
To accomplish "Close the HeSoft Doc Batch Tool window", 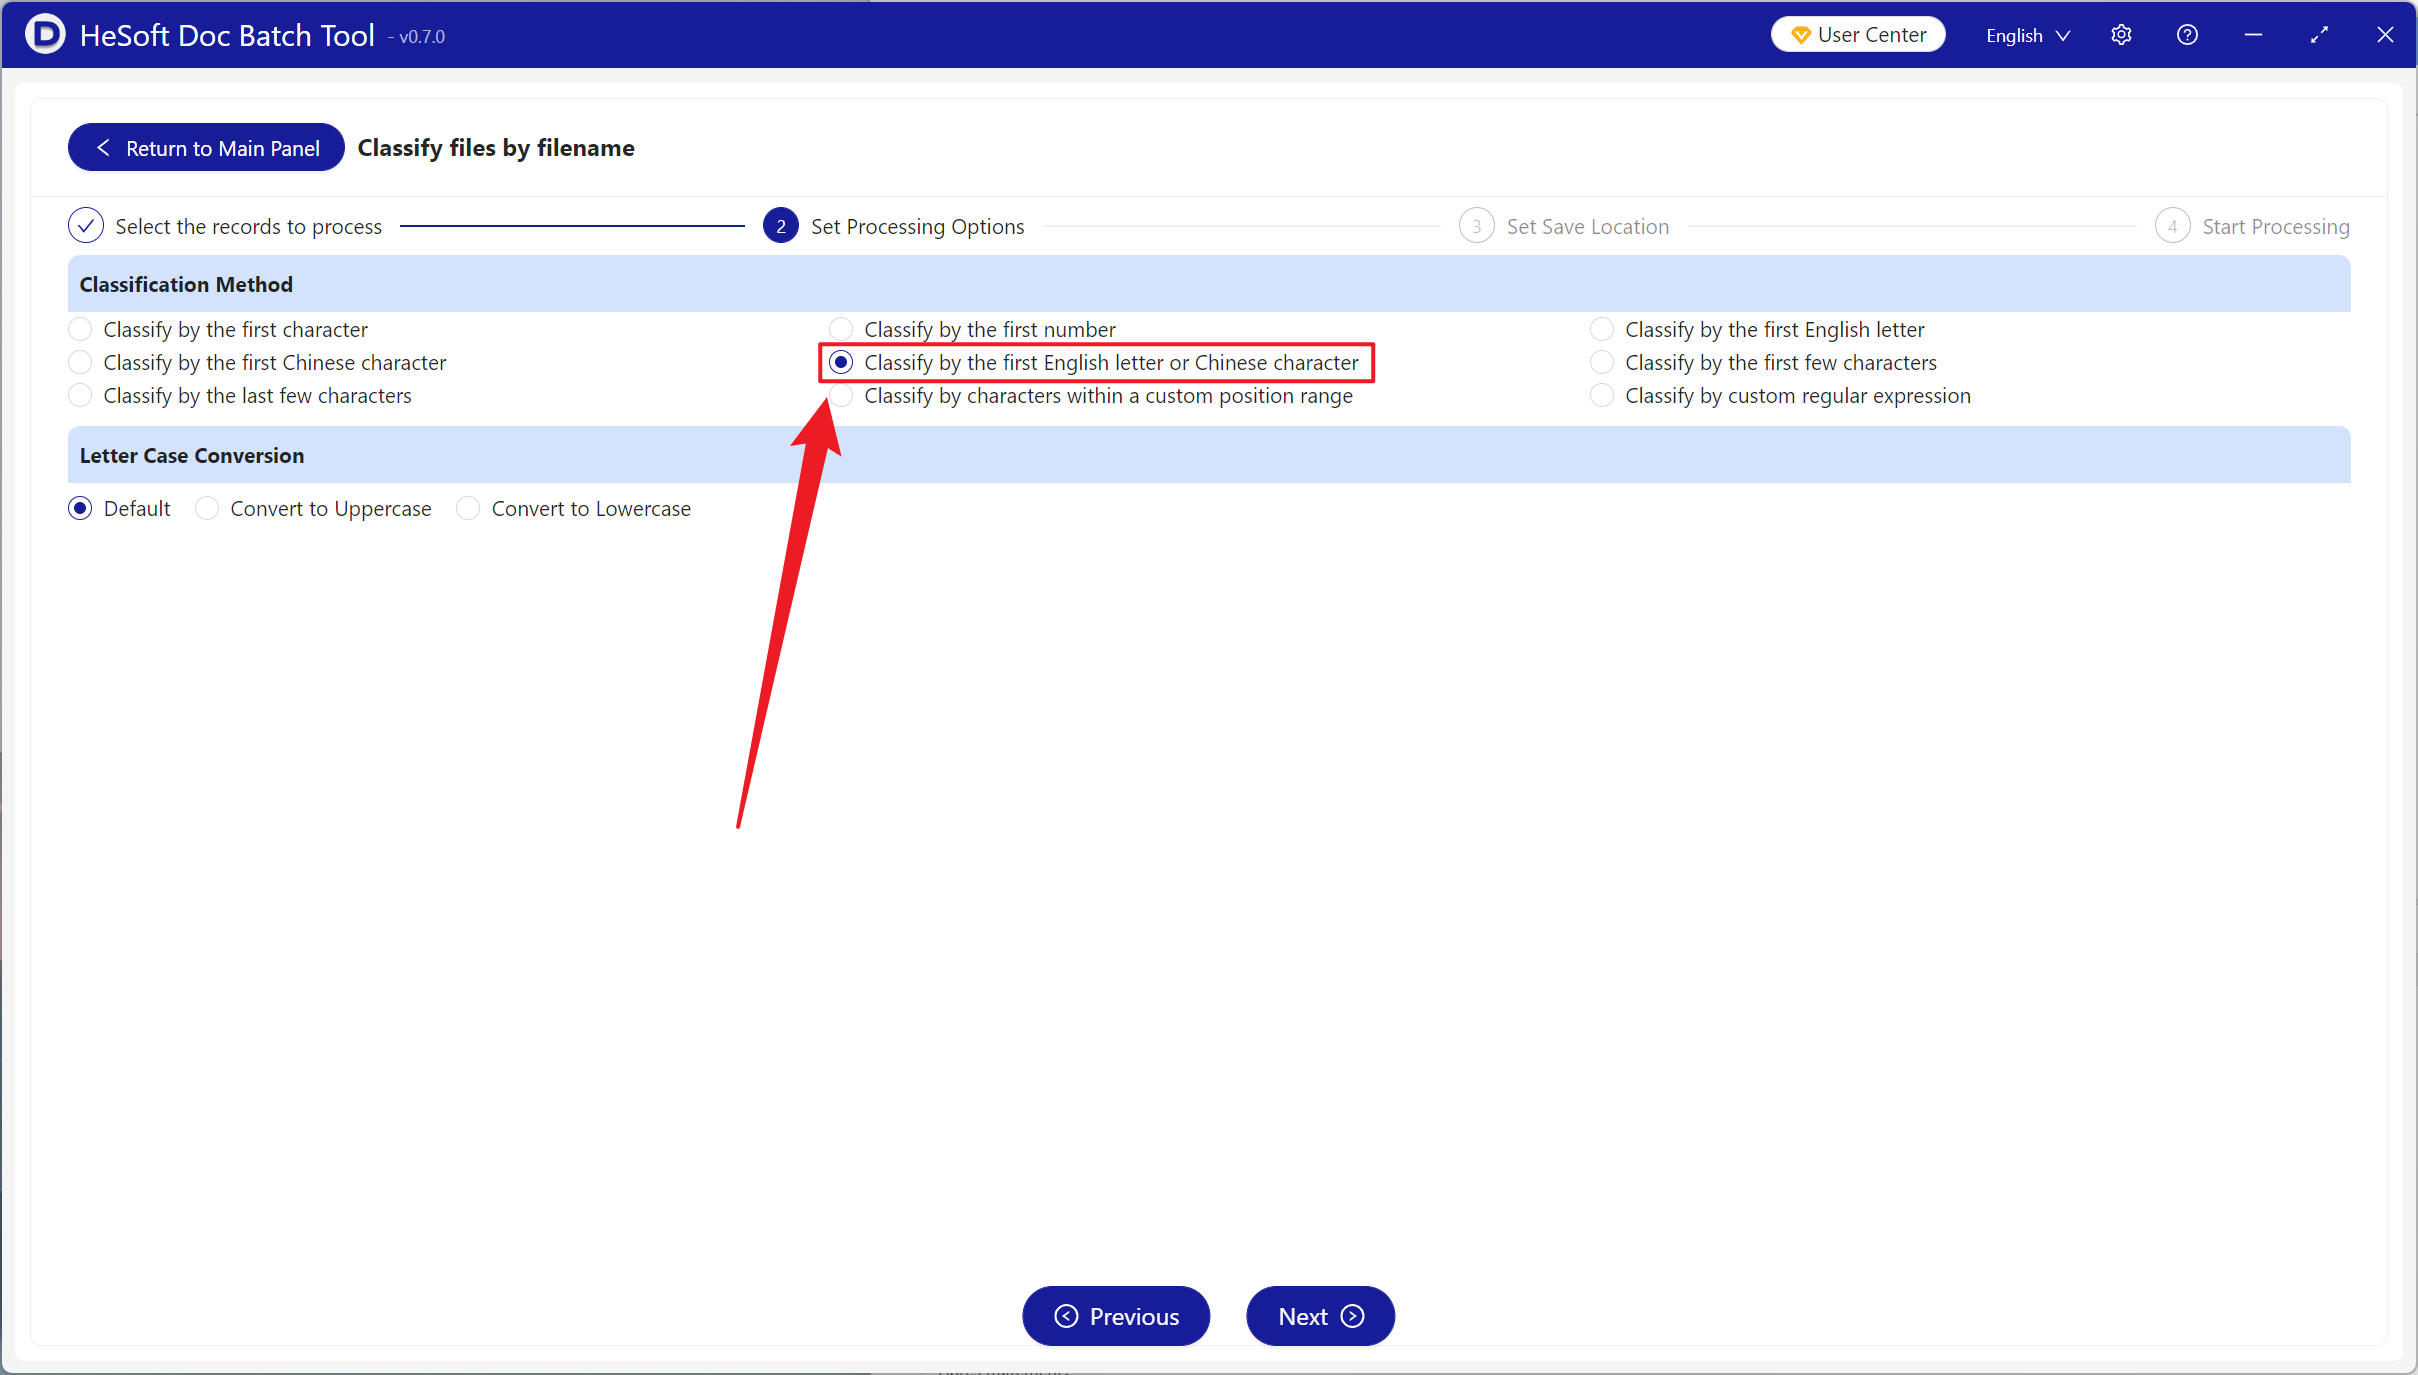I will (2385, 35).
